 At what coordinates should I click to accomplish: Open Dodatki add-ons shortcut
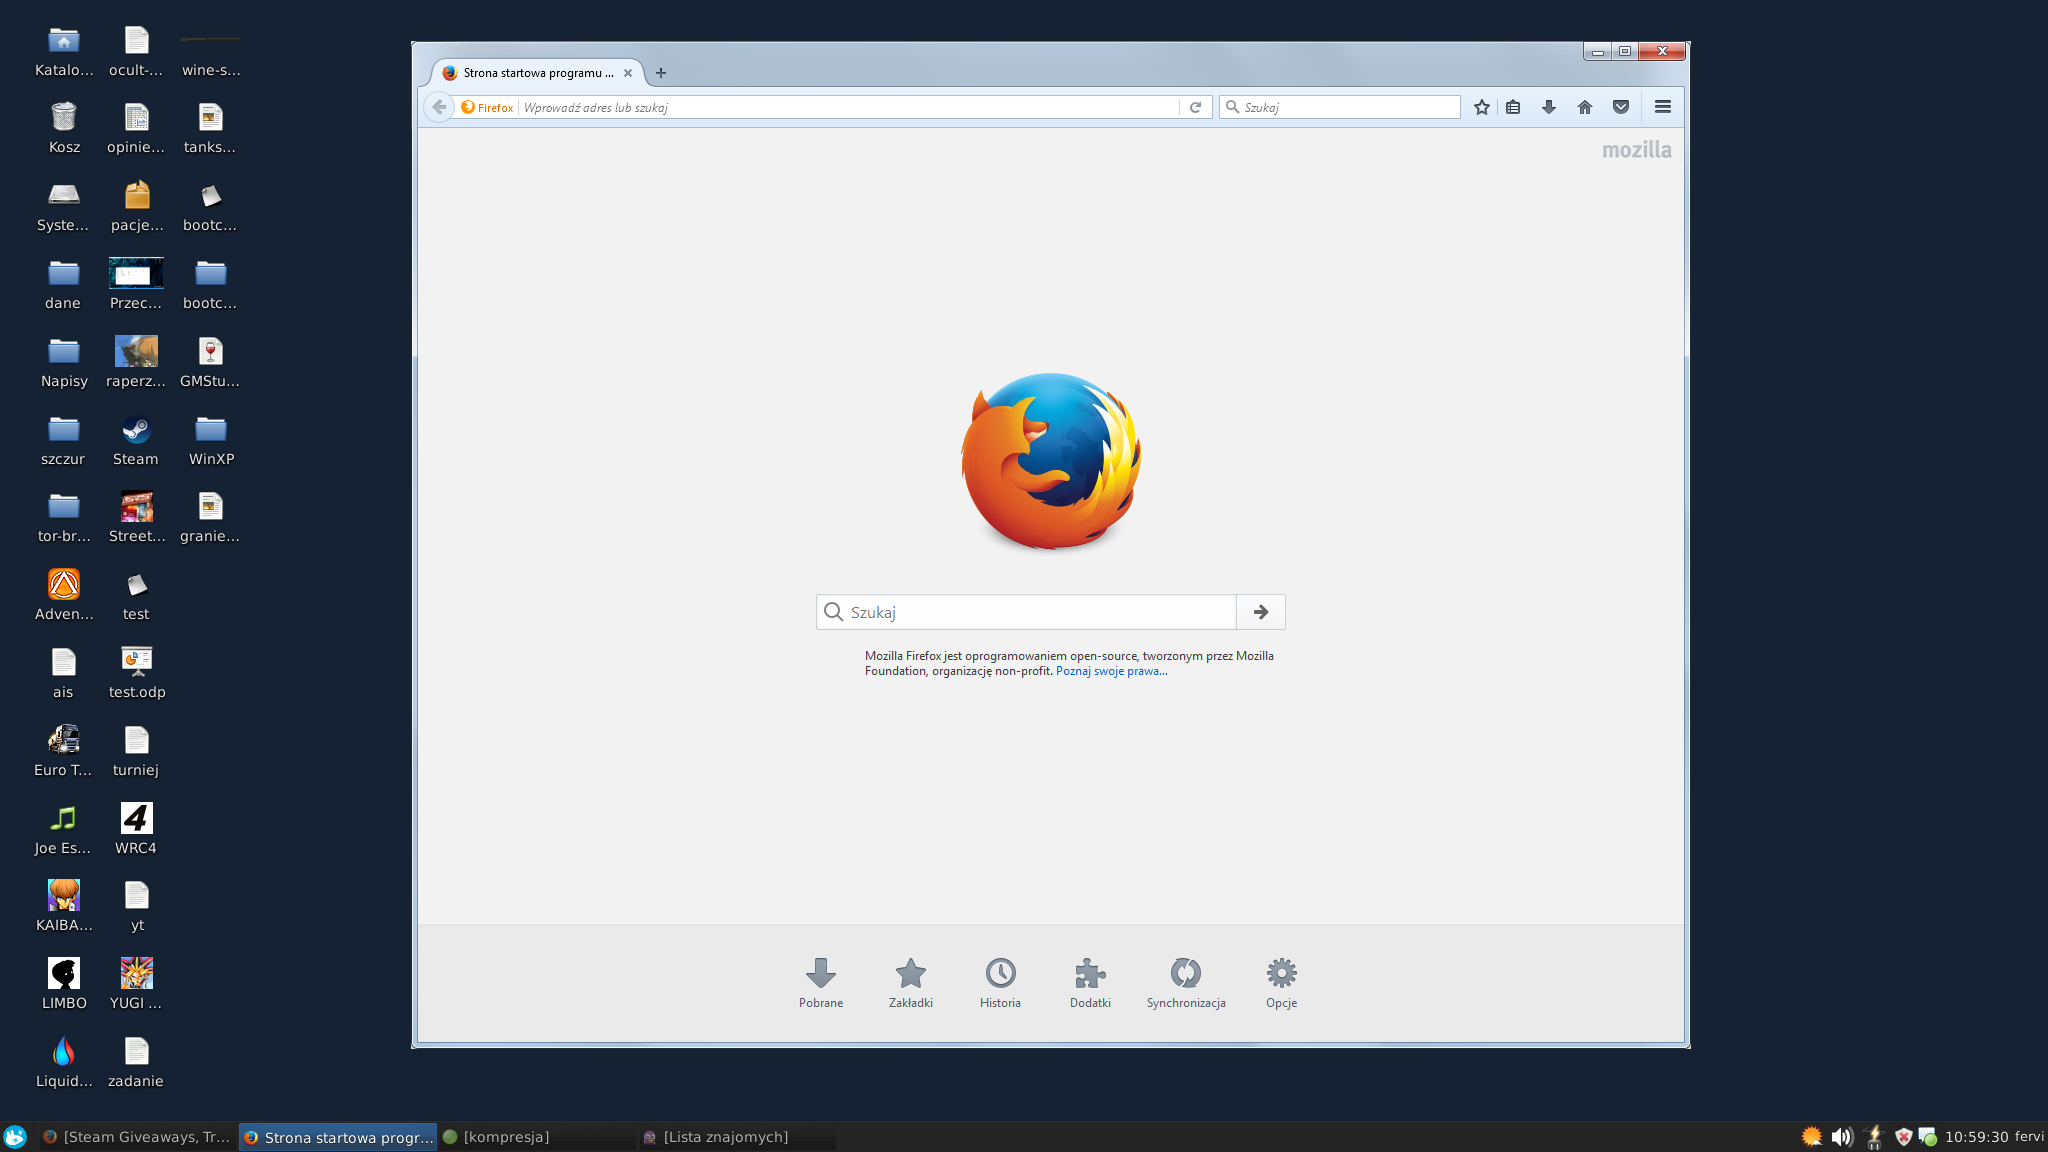(x=1090, y=982)
